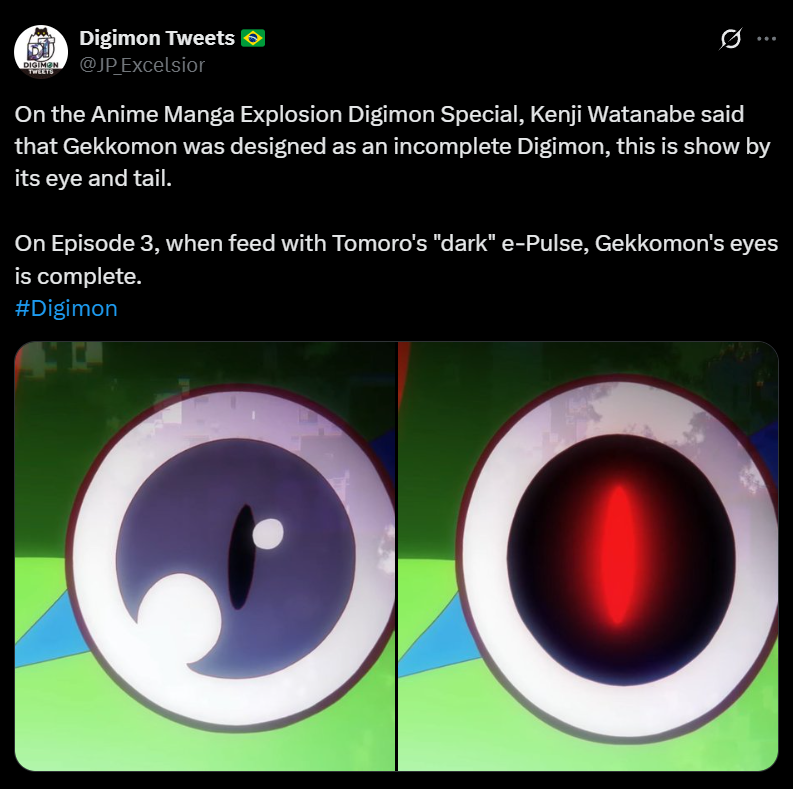793x789 pixels.
Task: Follow the #Digimon hashtag link
Action: 66,308
